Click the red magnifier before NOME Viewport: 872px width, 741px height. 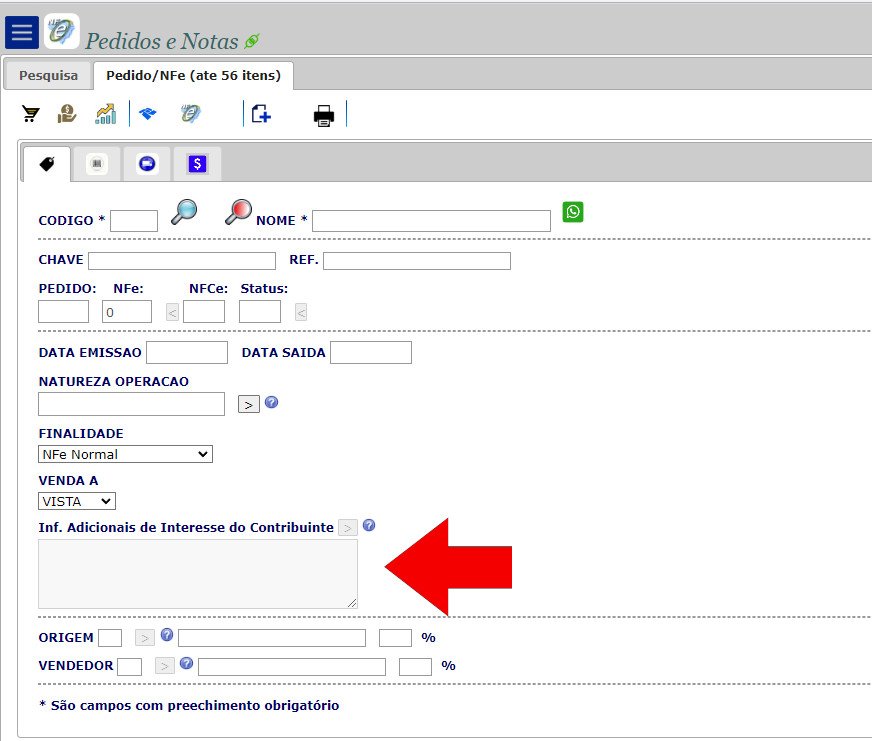(238, 212)
